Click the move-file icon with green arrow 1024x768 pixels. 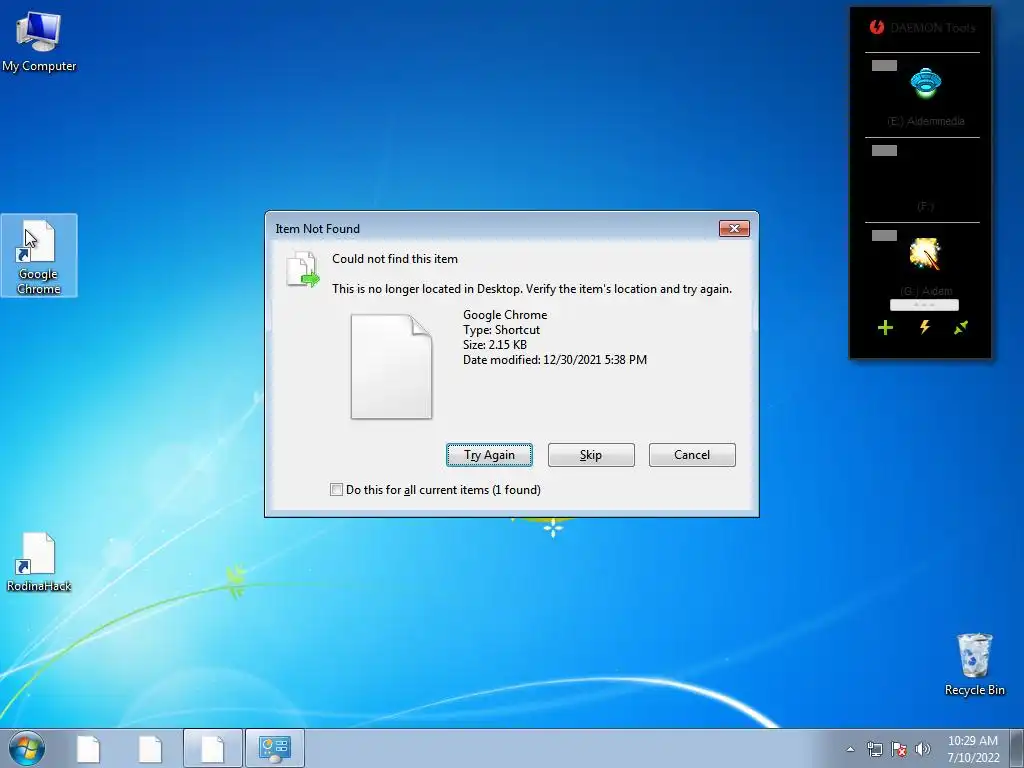[303, 269]
